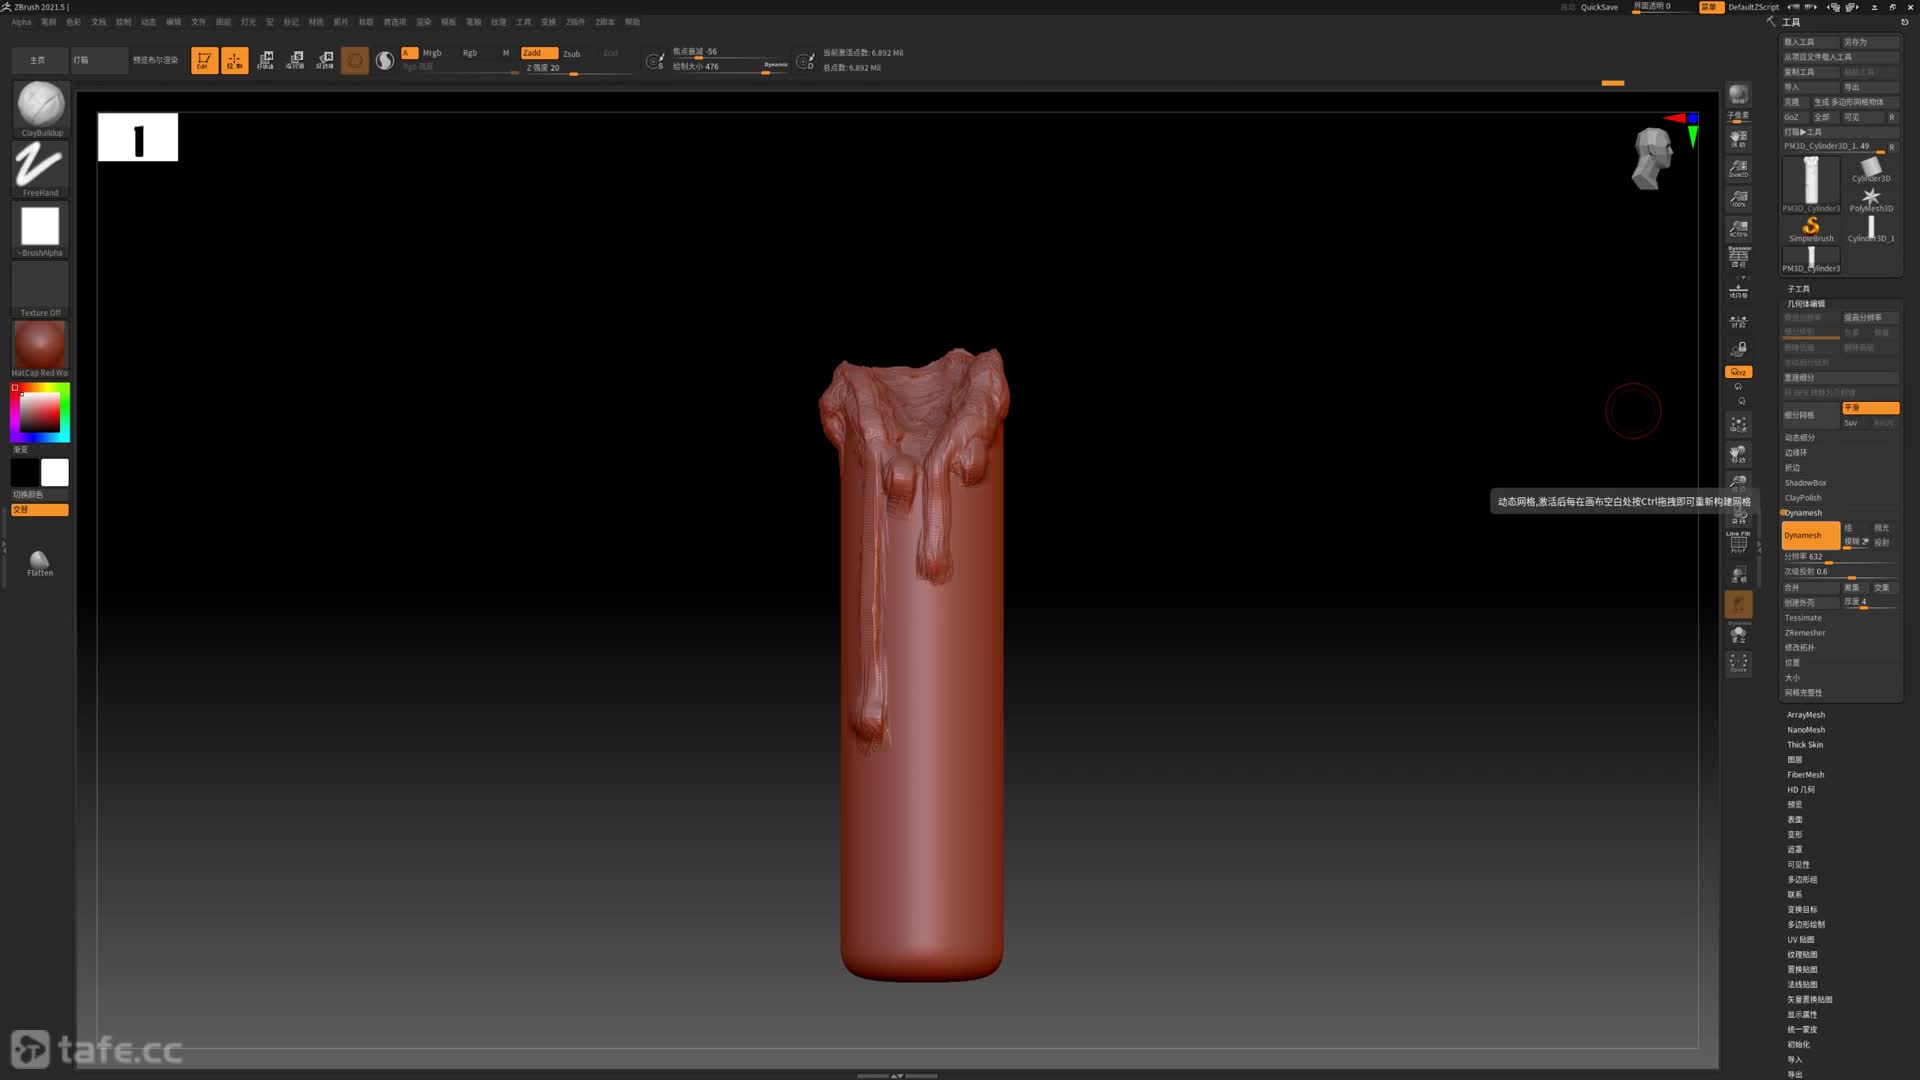Click the 载入工具 load tool button
Screen dimensions: 1920x1080
click(1810, 42)
